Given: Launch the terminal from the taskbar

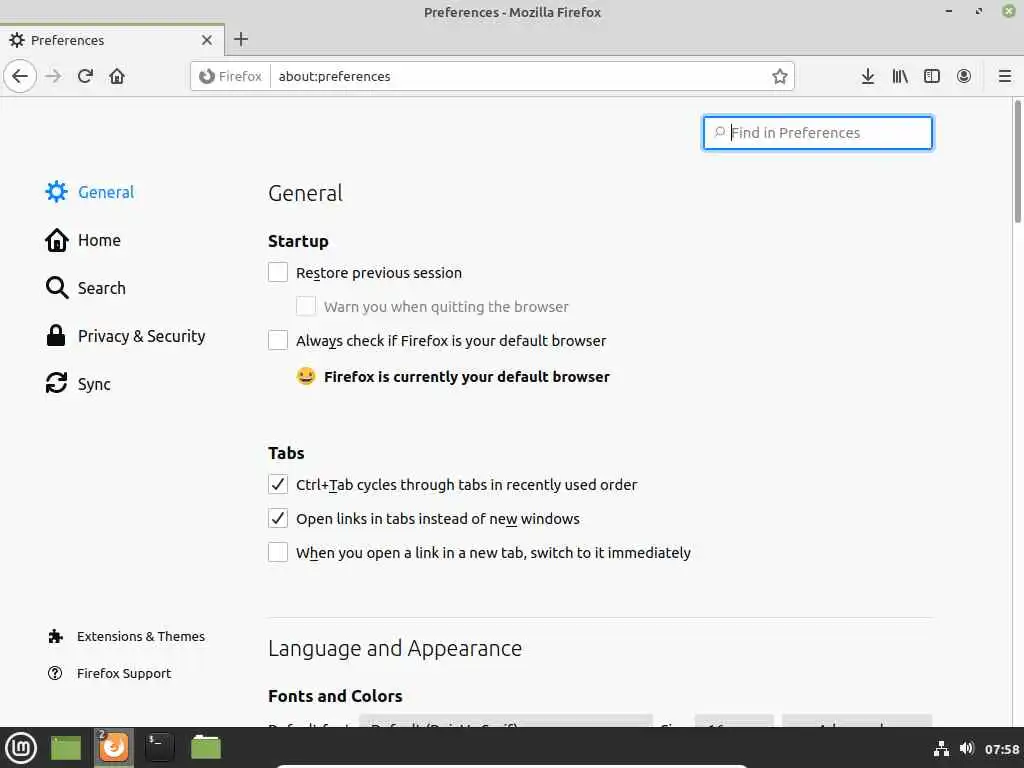Looking at the screenshot, I should [x=159, y=748].
